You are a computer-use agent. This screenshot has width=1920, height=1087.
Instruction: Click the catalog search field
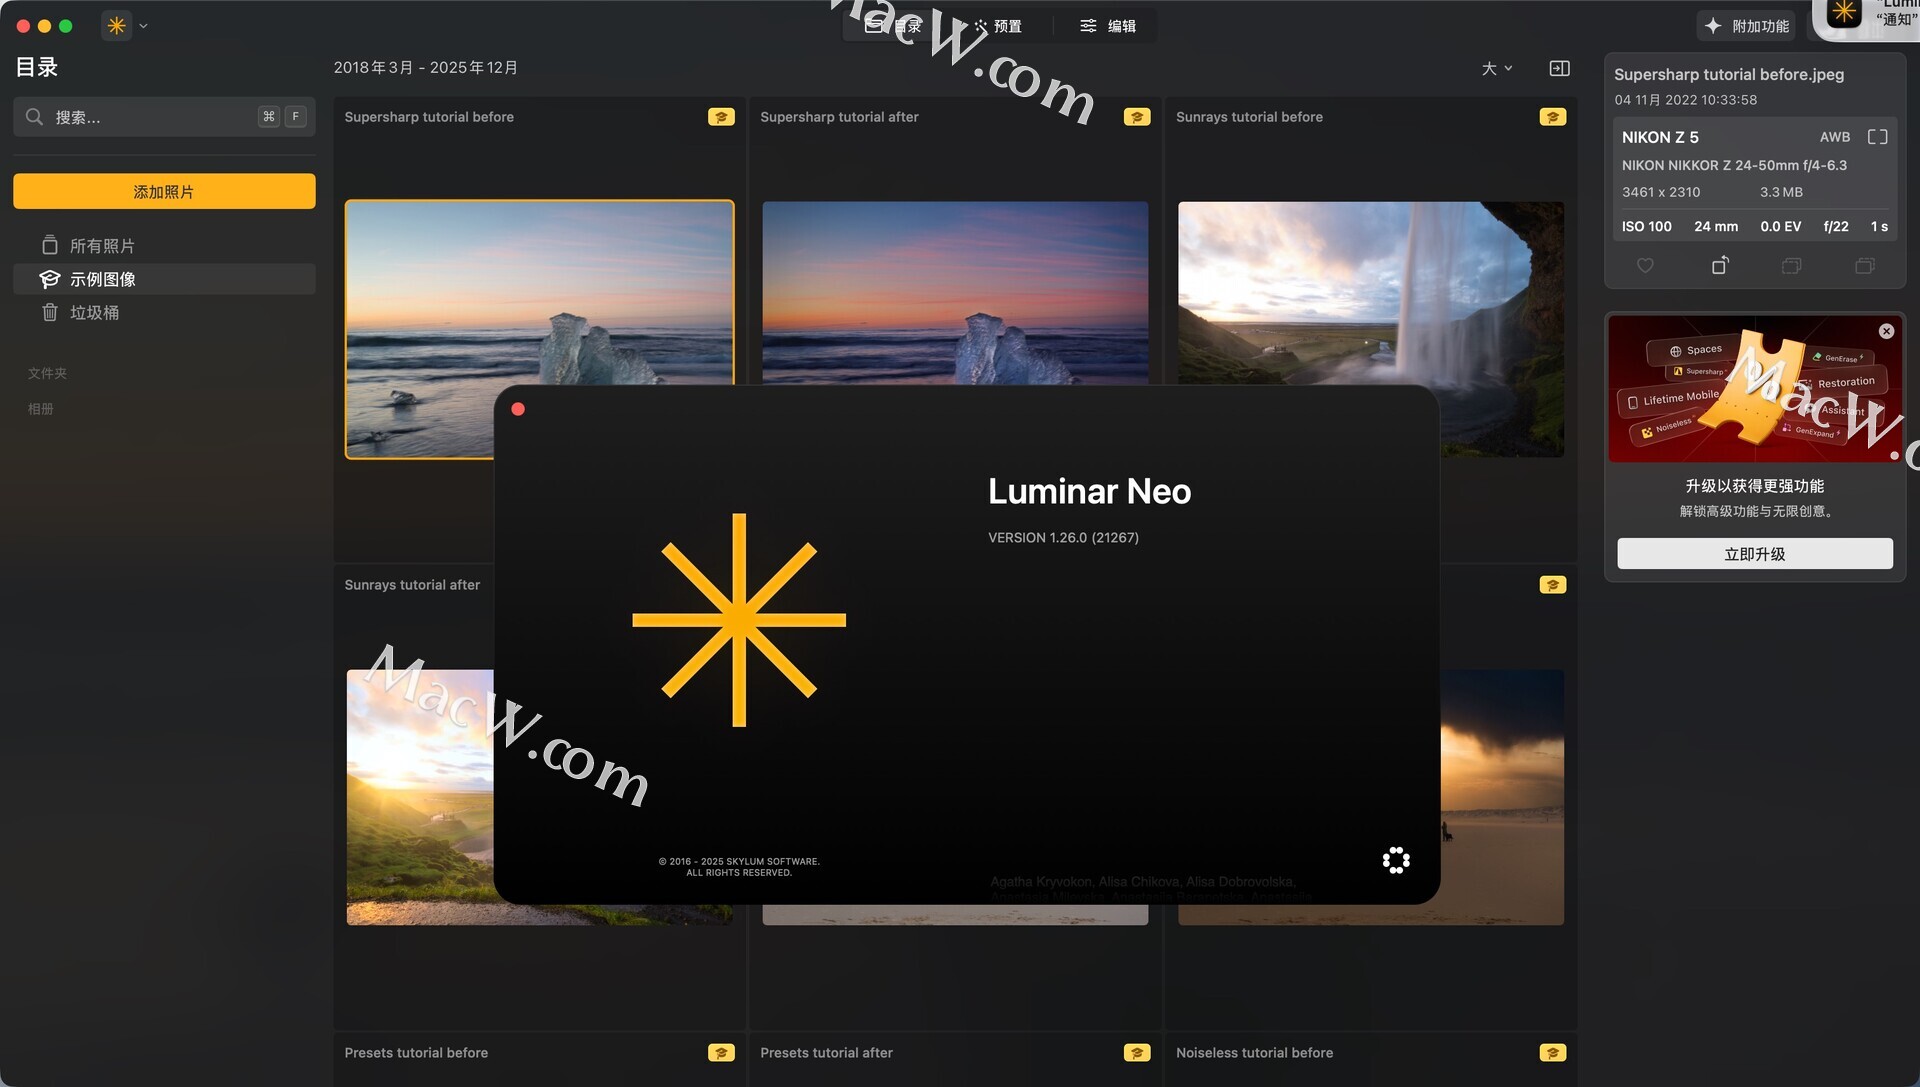pos(150,117)
